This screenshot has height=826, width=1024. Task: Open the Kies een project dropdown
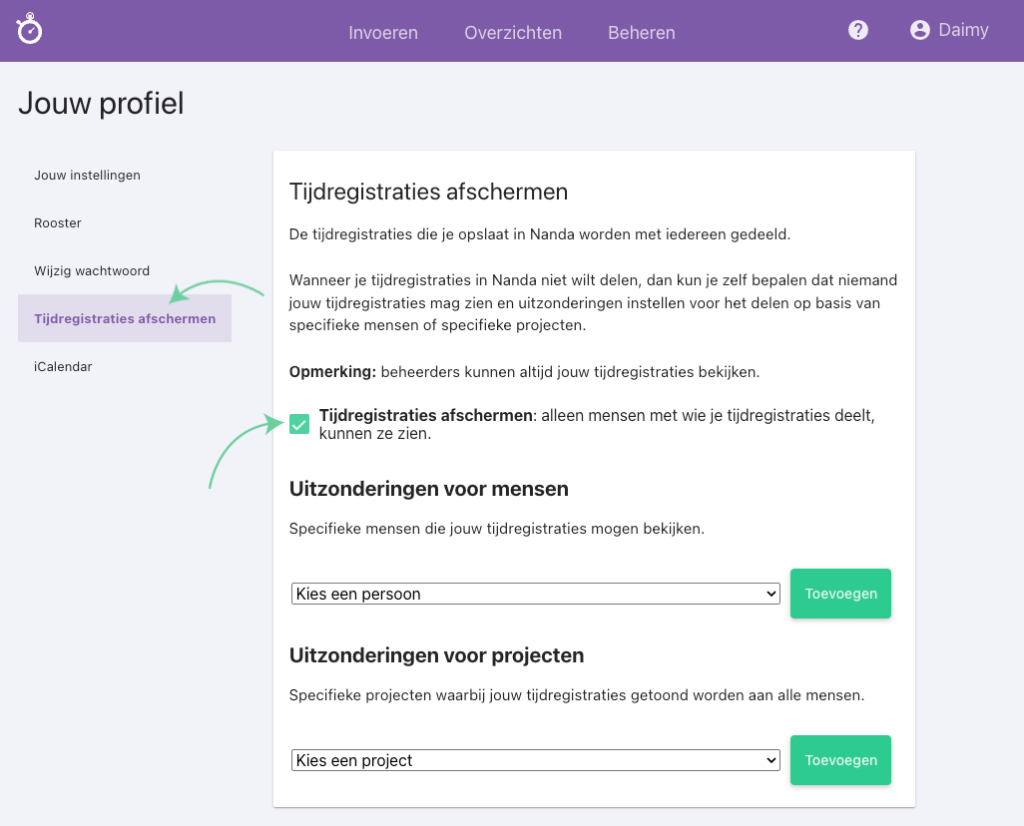(536, 760)
